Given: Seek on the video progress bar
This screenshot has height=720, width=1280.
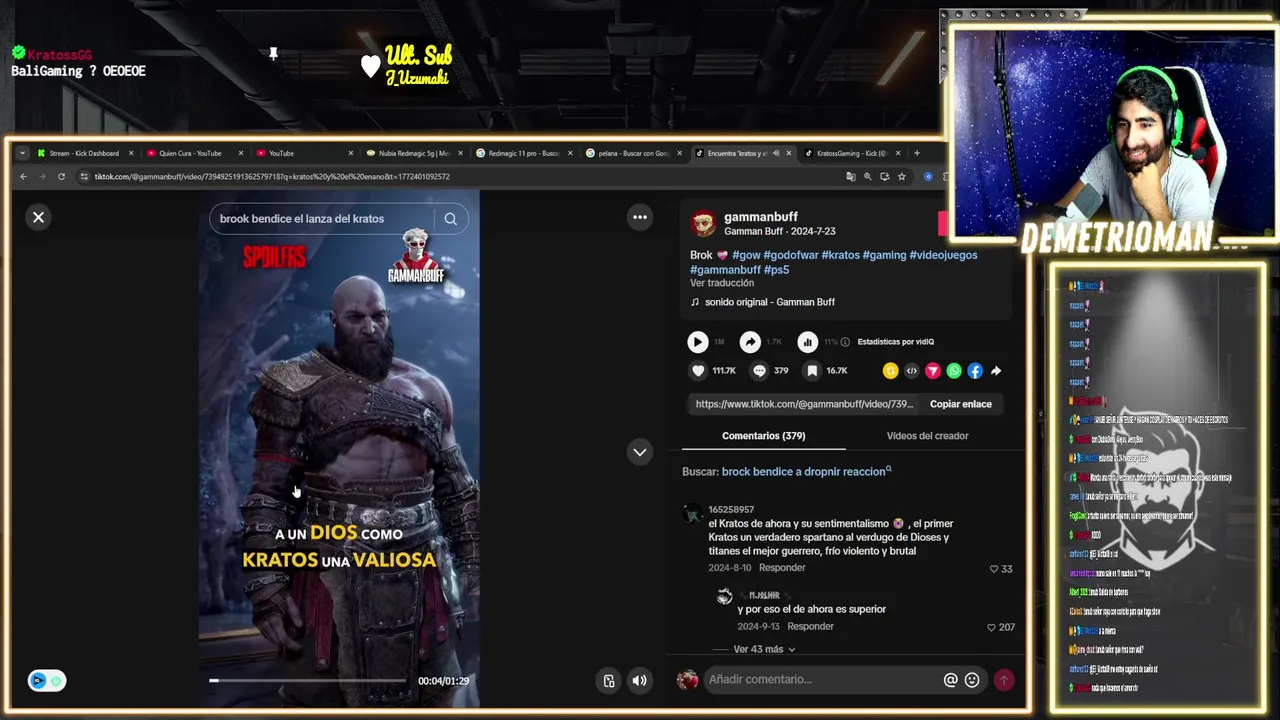Looking at the screenshot, I should coord(308,681).
